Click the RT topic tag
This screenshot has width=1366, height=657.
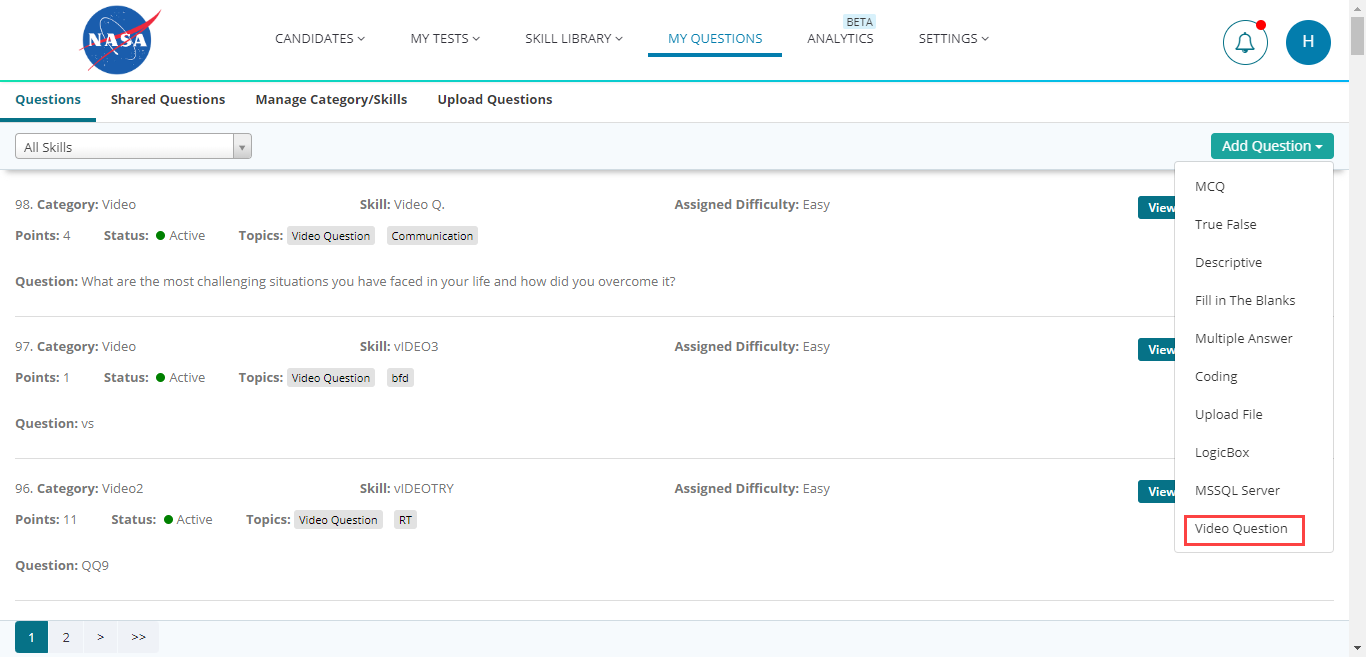[405, 520]
